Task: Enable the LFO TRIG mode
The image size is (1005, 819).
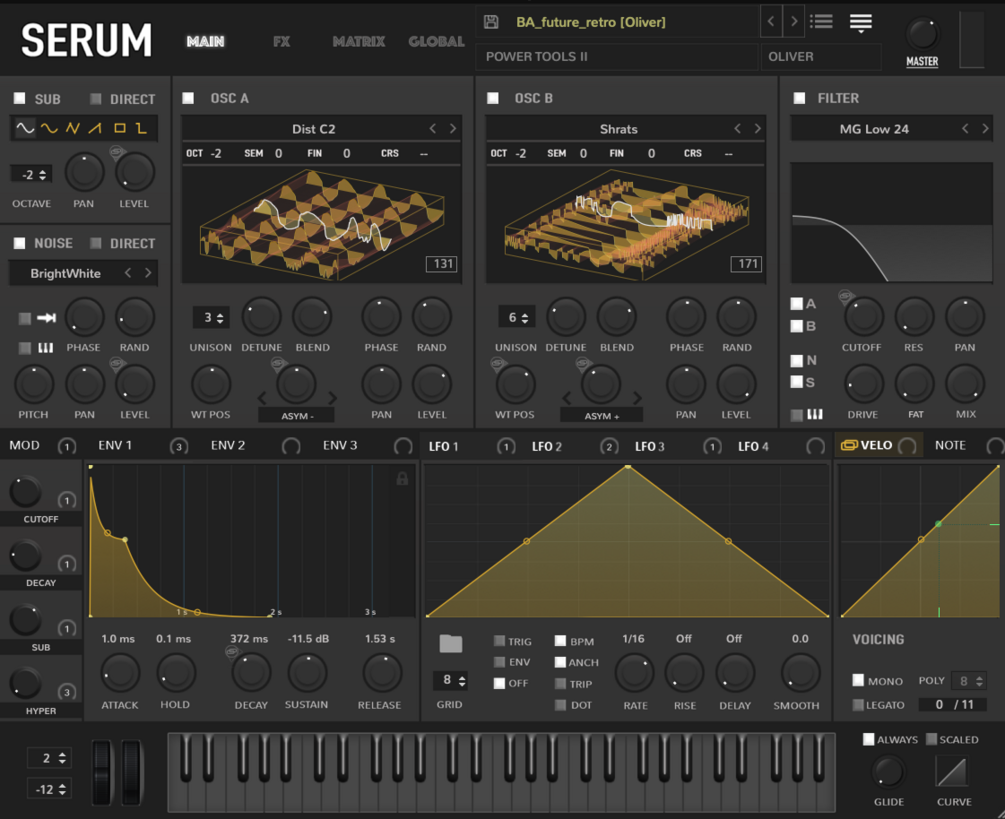Action: coord(499,641)
